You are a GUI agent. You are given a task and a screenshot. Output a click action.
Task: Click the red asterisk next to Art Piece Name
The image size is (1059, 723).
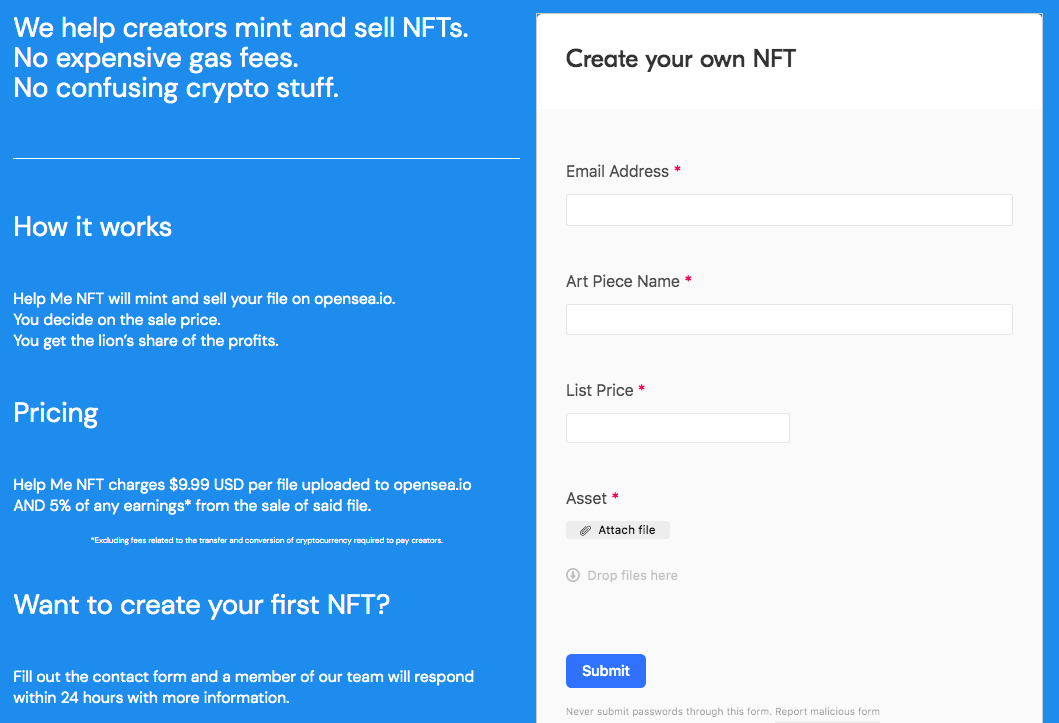point(687,281)
